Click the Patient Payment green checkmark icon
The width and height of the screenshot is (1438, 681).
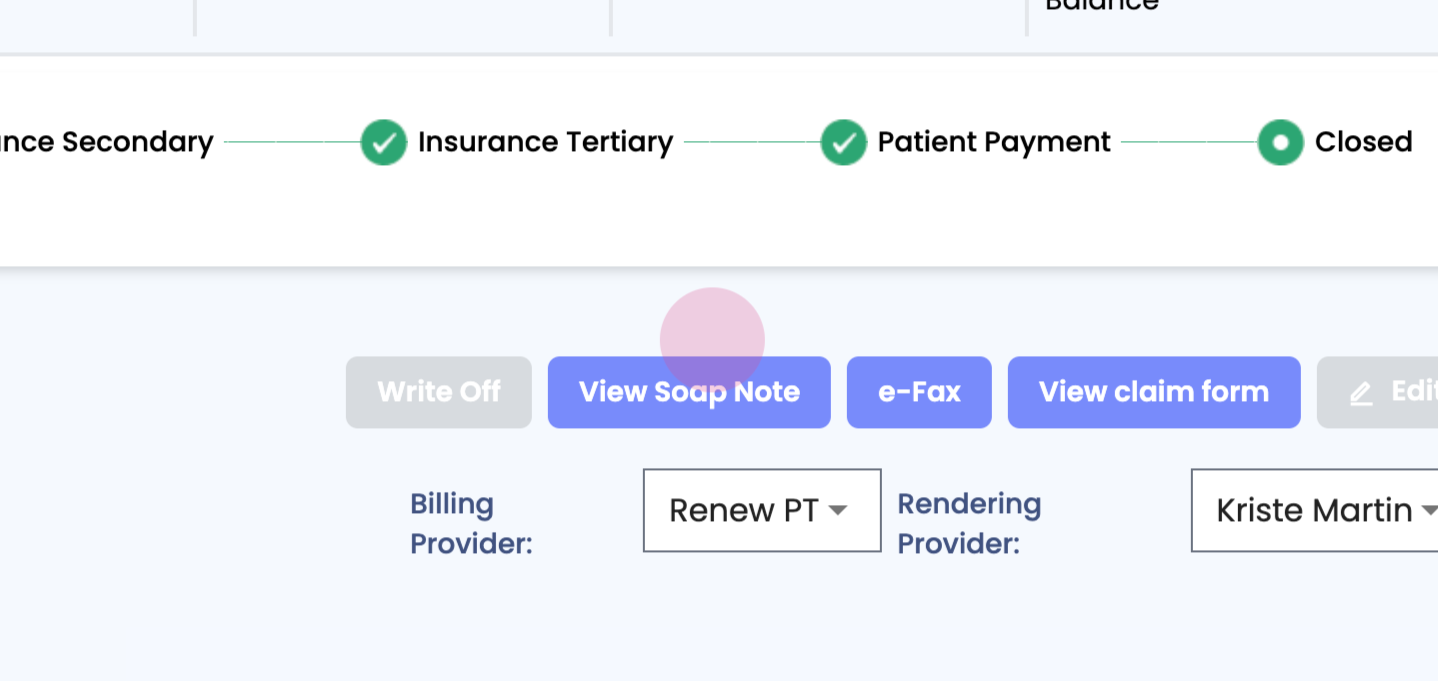[843, 142]
